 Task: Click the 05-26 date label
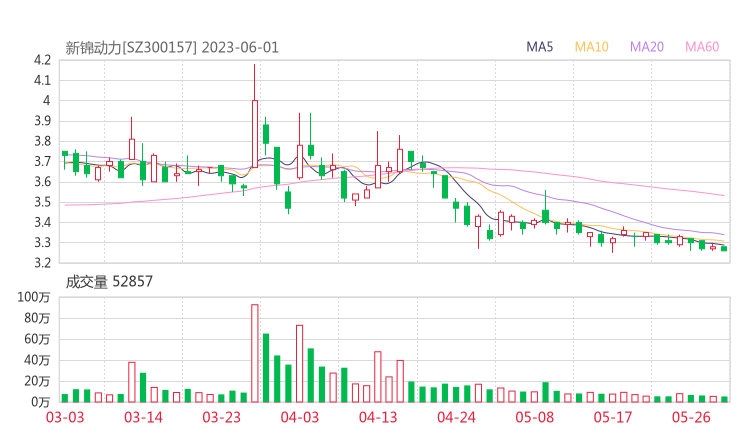[x=691, y=417]
